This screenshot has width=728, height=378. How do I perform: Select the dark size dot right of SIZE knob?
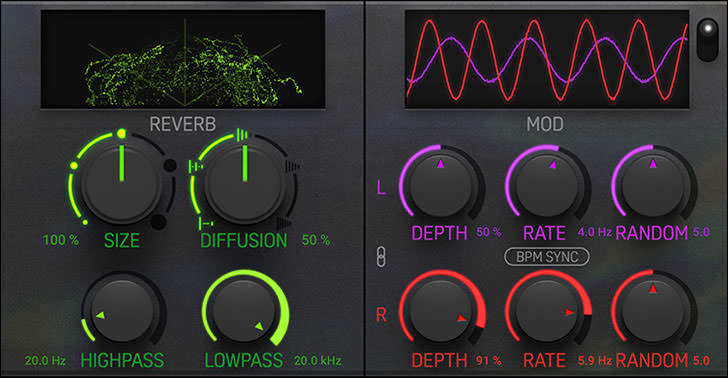pos(170,165)
